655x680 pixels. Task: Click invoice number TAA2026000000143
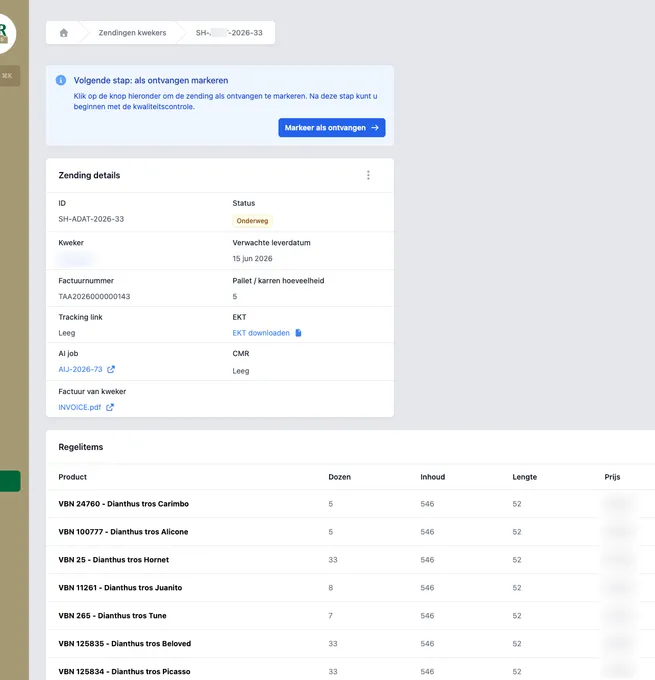[94, 297]
